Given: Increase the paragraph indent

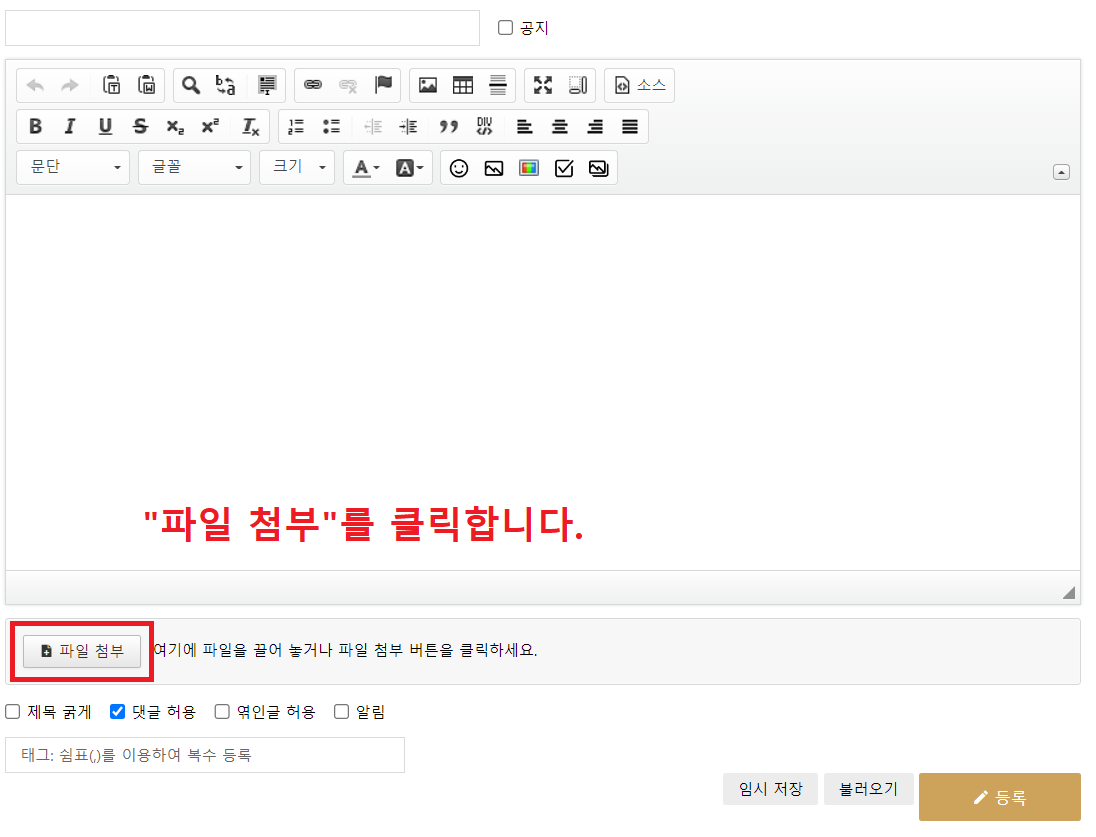Looking at the screenshot, I should click(x=408, y=127).
